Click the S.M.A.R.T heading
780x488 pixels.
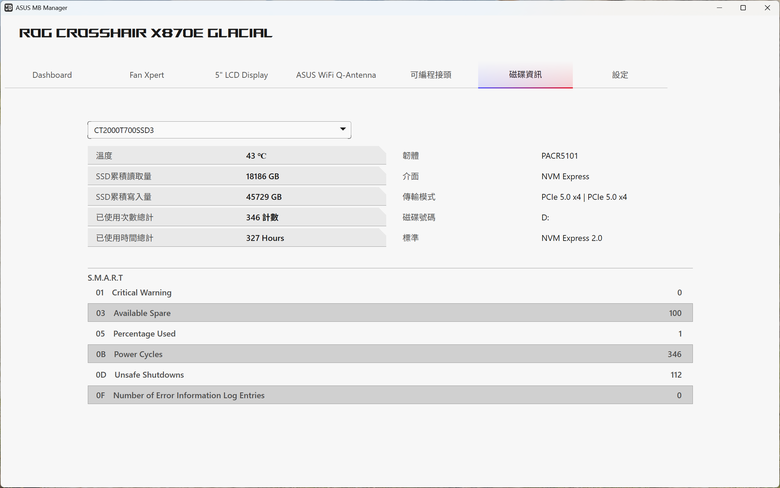[105, 278]
